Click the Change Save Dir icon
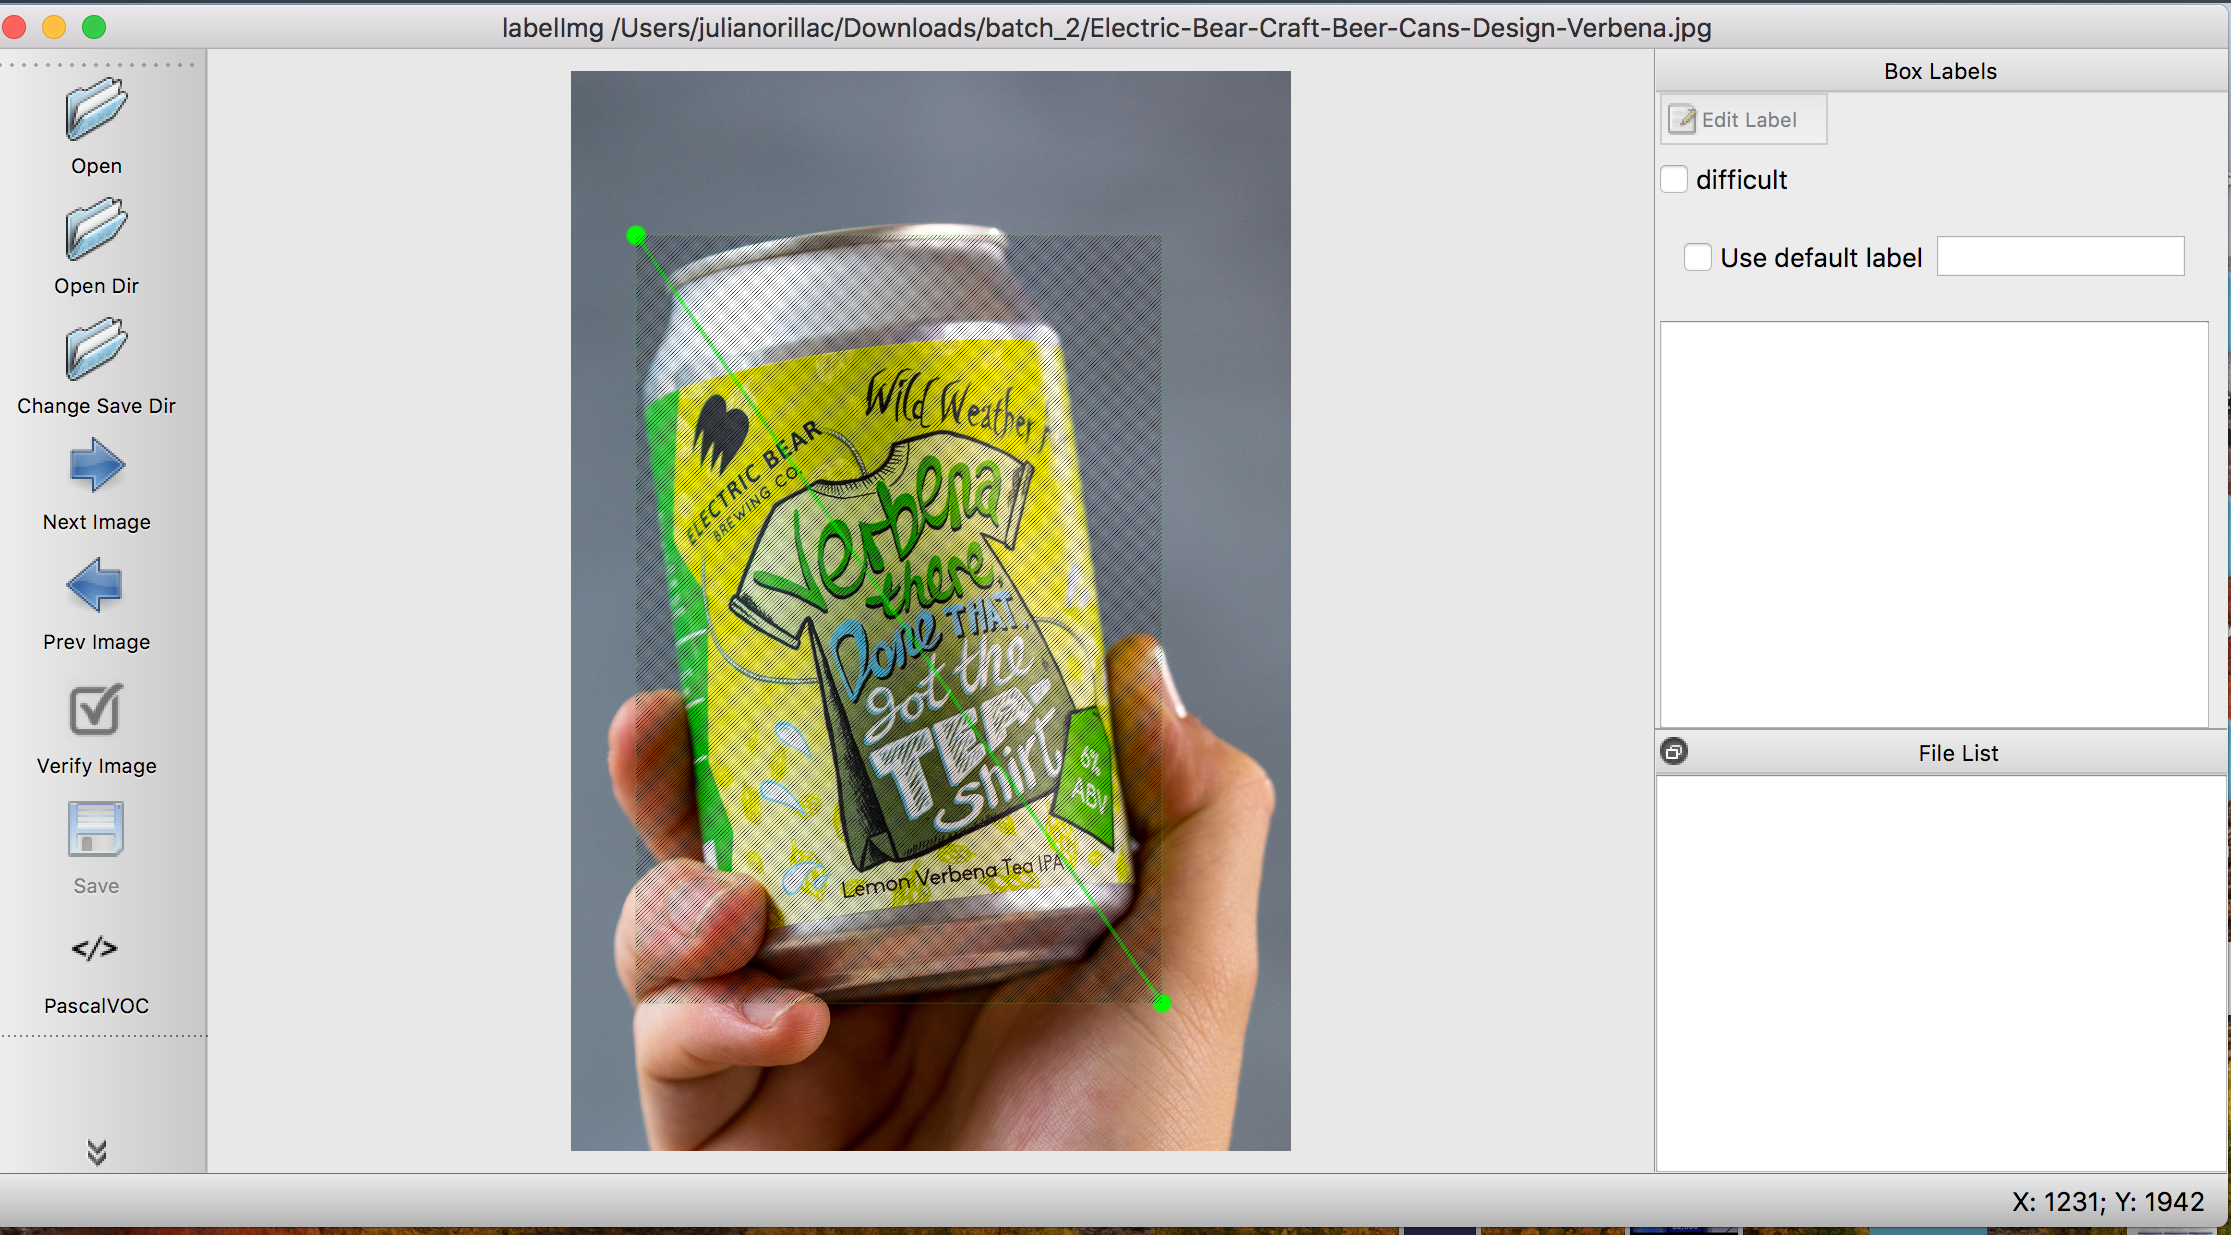Image resolution: width=2231 pixels, height=1235 pixels. [x=96, y=350]
